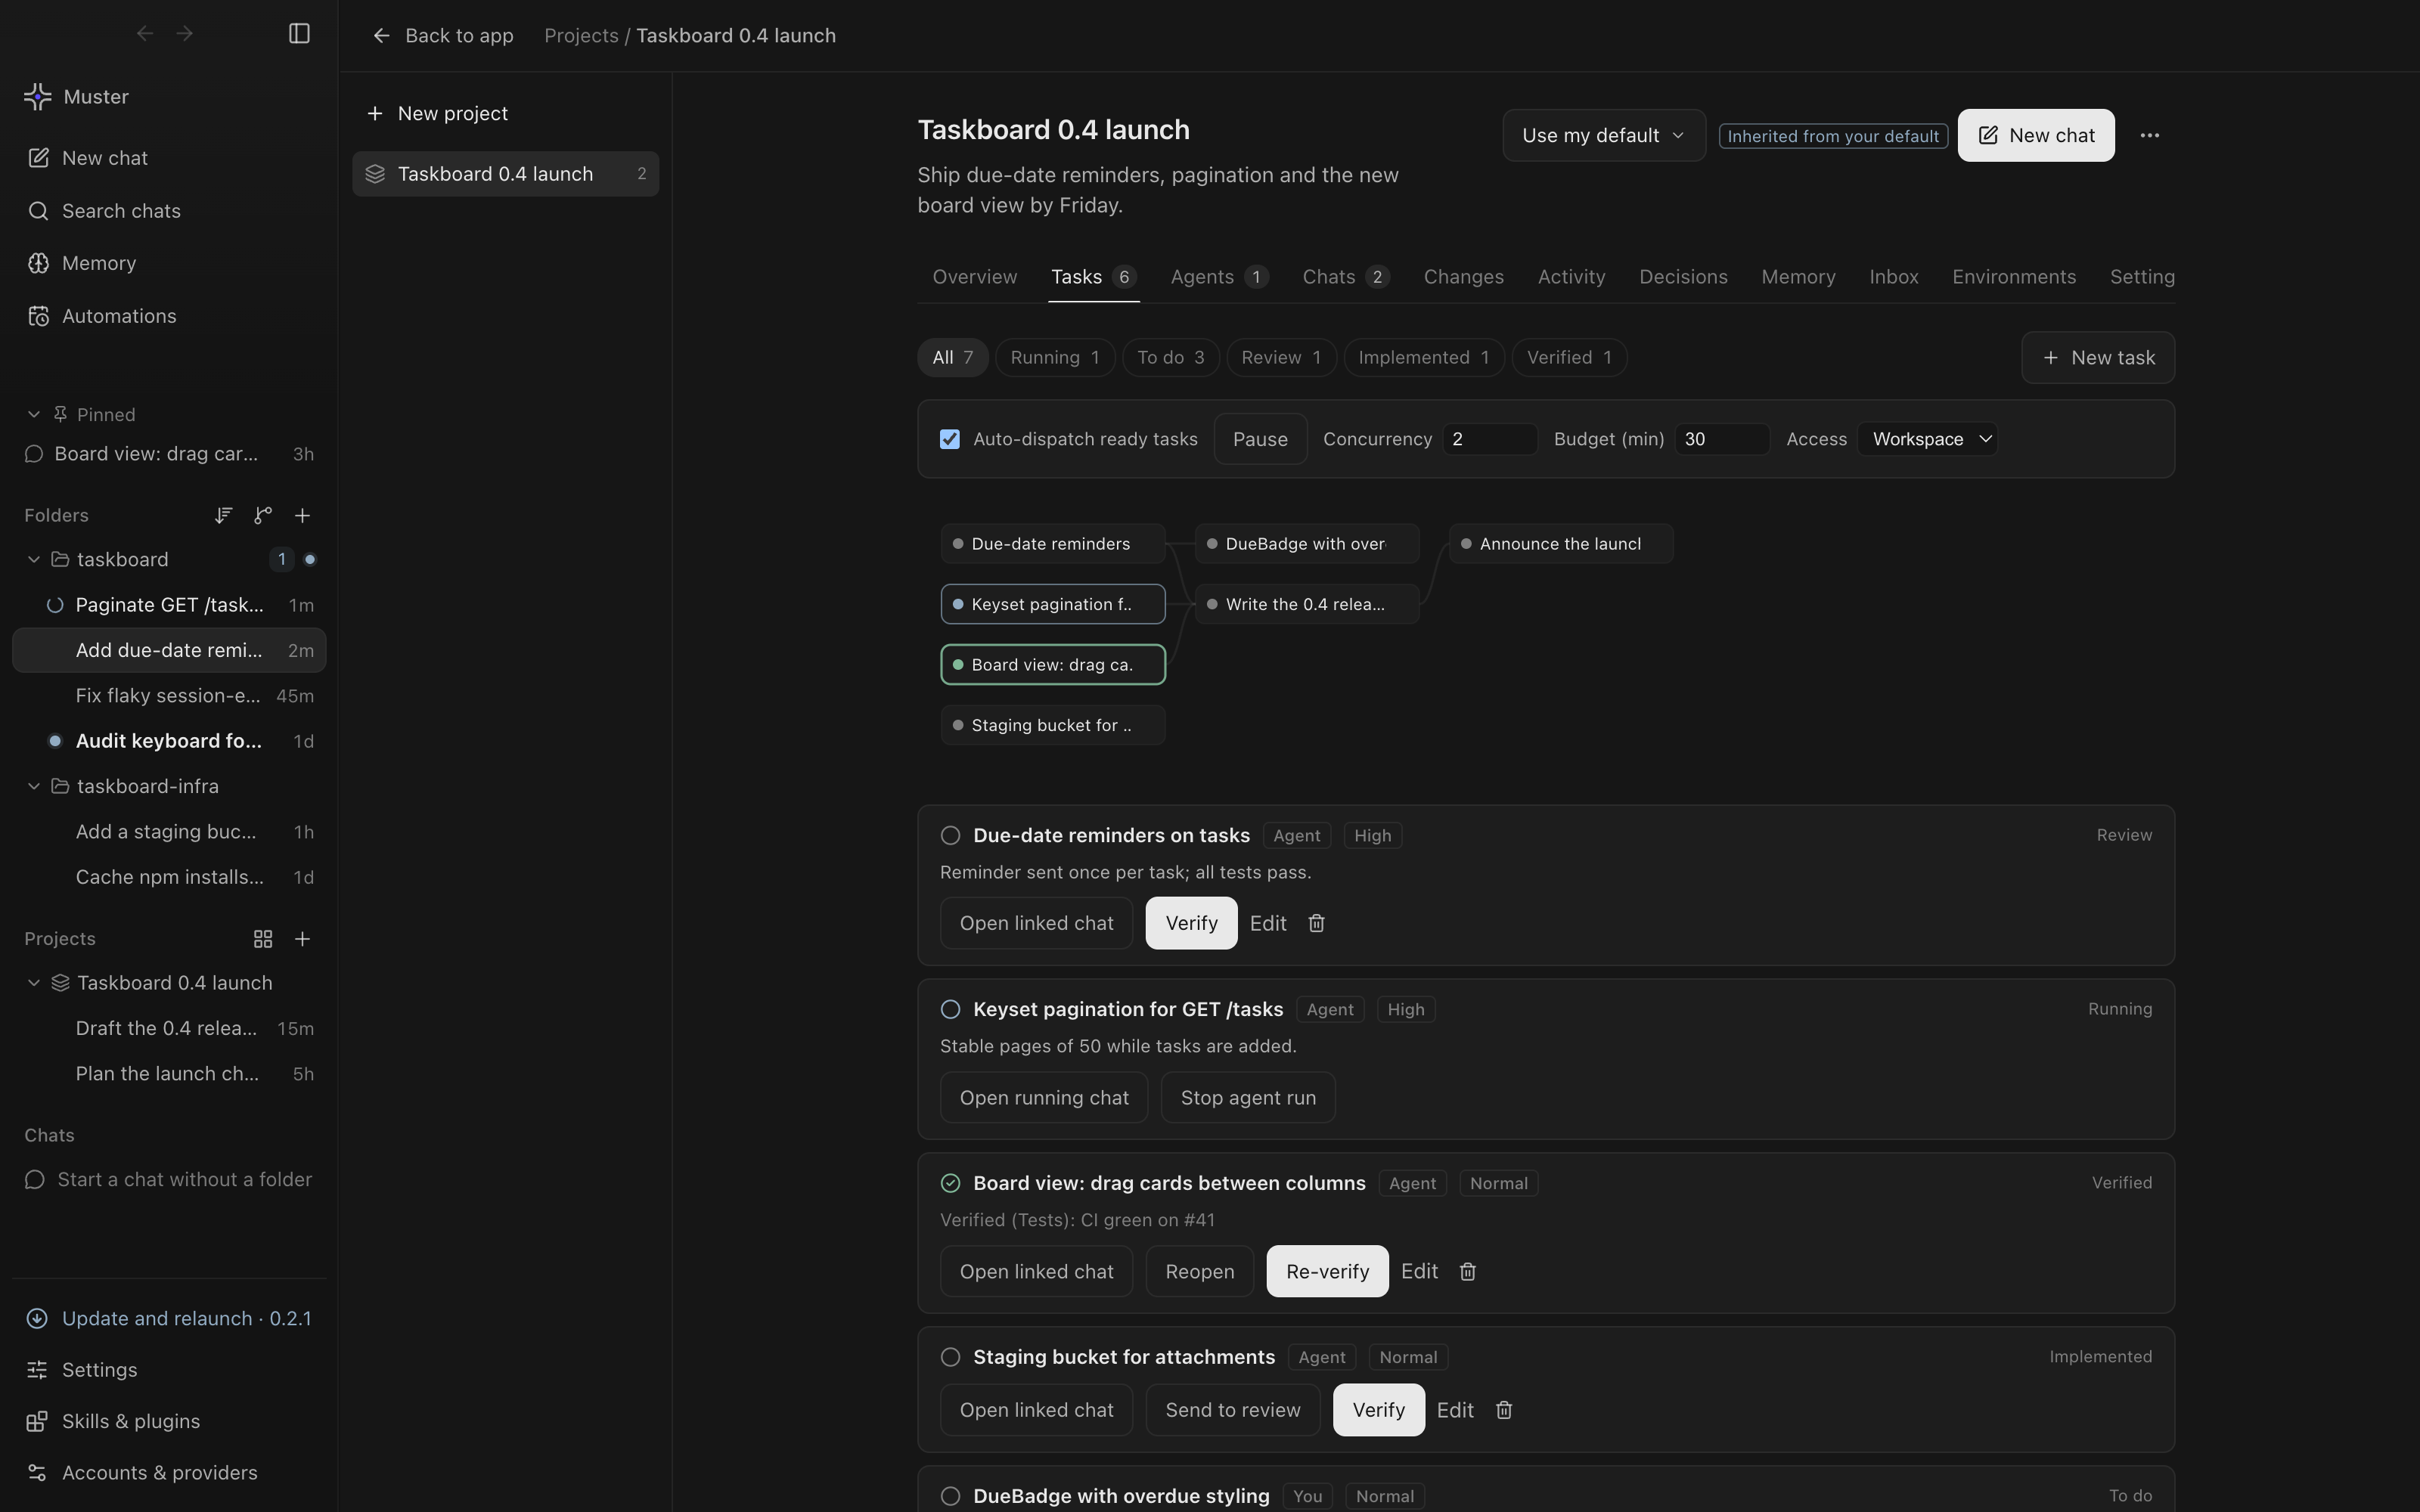
Task: Click Re-verify on Board view task
Action: tap(1327, 1271)
